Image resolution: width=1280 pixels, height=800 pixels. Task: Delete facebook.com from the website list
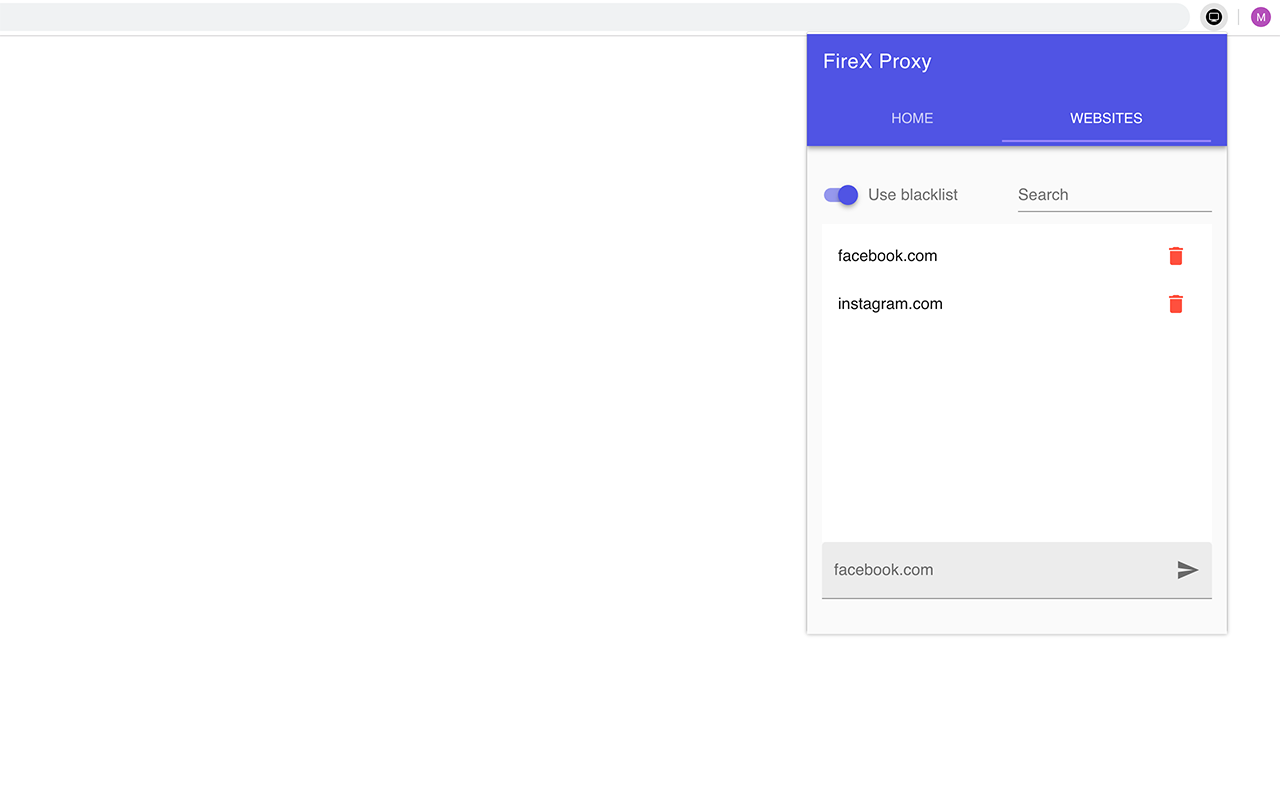(x=1176, y=256)
